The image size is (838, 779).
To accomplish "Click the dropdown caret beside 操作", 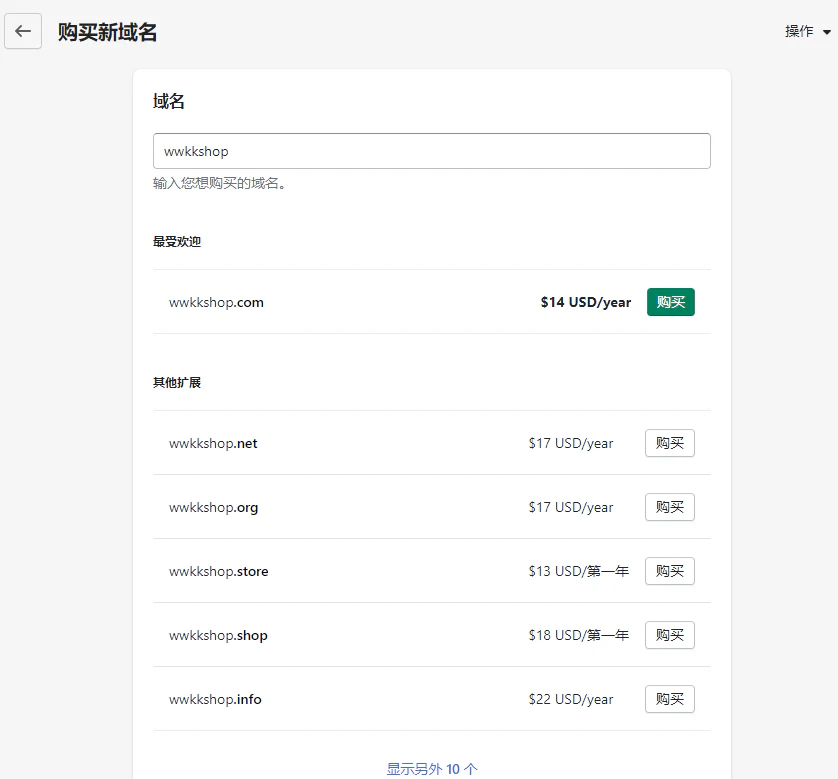I will 827,33.
